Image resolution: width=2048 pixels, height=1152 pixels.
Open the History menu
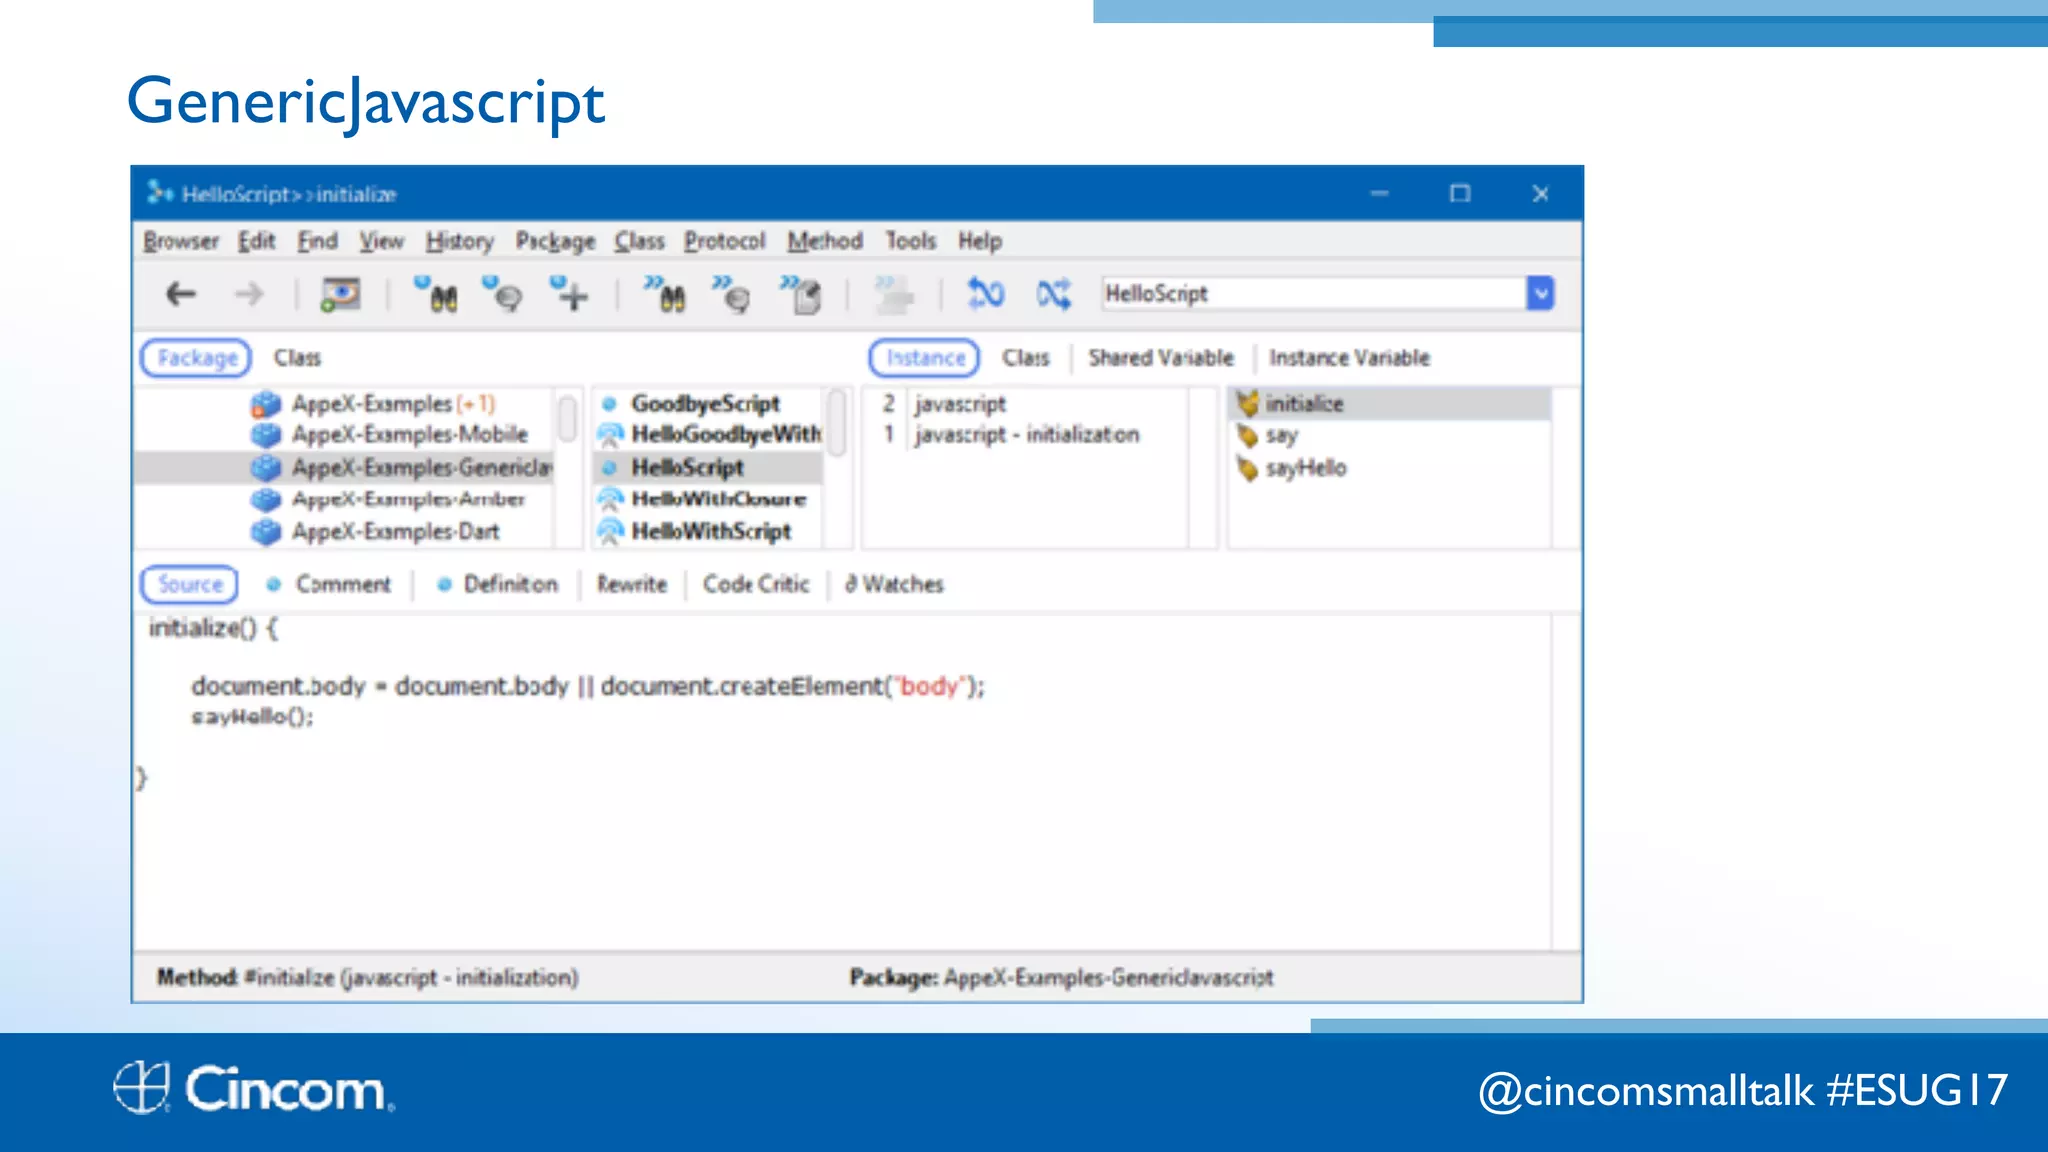click(460, 241)
